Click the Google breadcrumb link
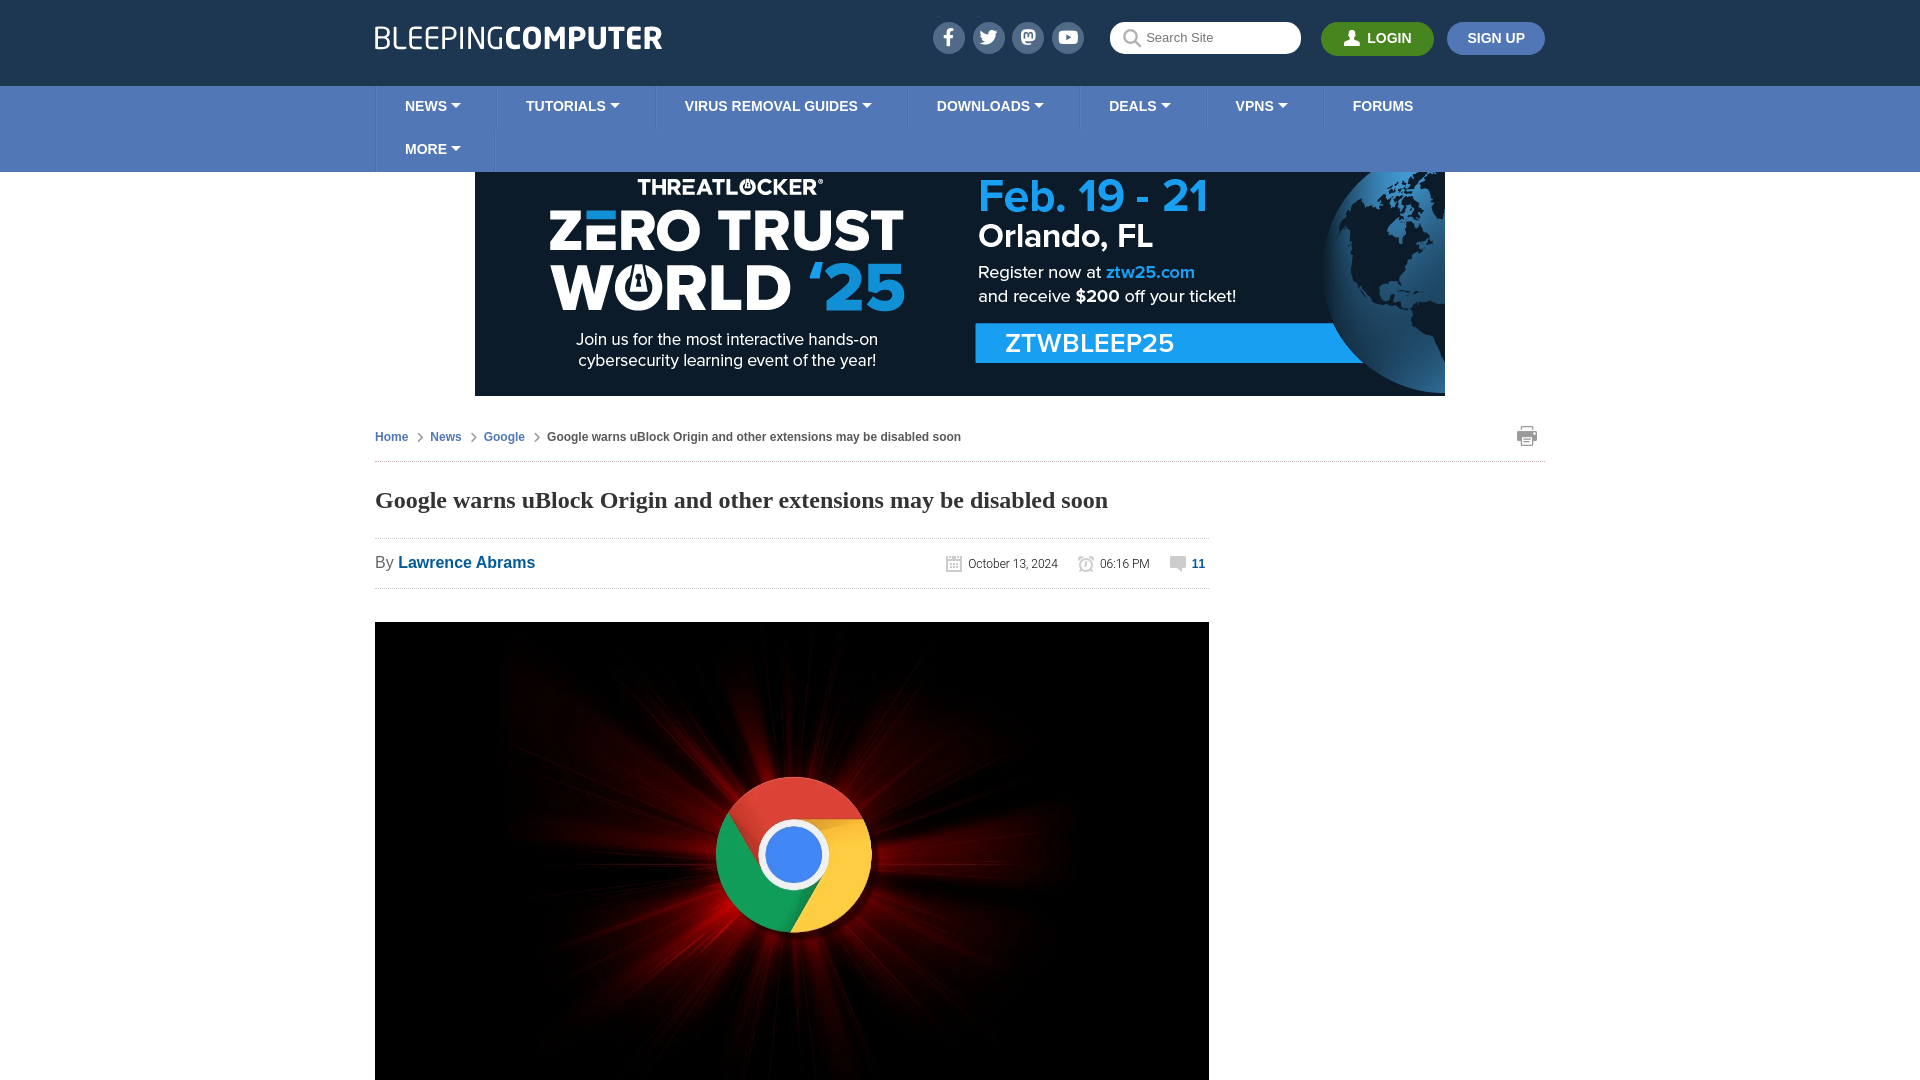 pyautogui.click(x=504, y=436)
